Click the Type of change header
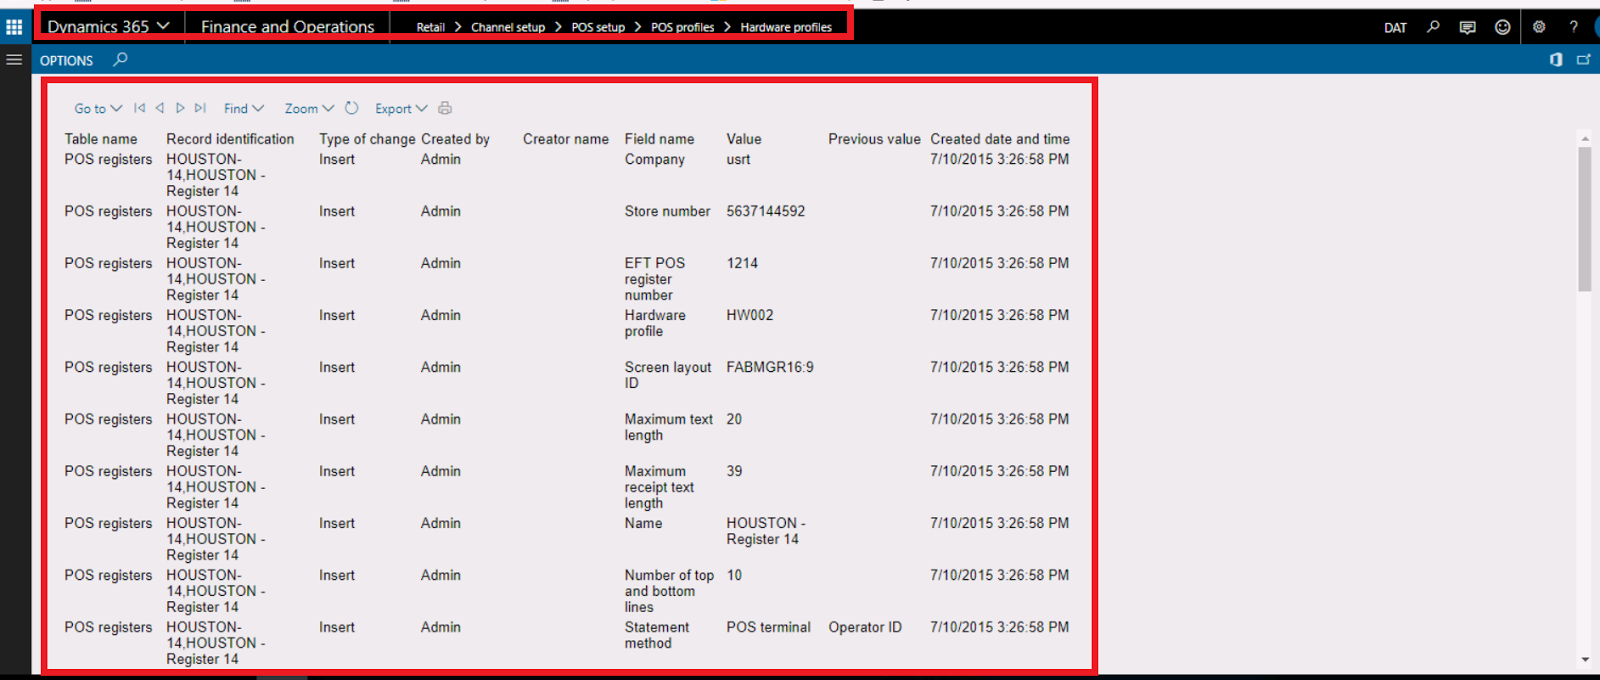This screenshot has height=680, width=1600. click(x=367, y=139)
